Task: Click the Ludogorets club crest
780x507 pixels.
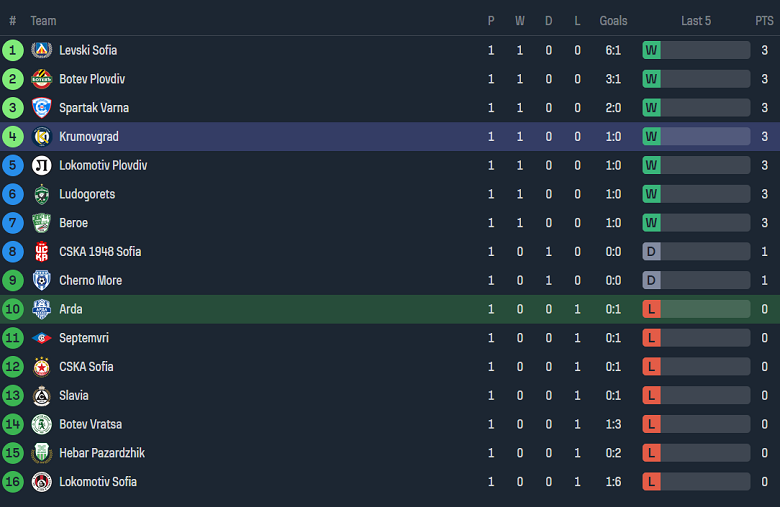Action: coord(41,194)
